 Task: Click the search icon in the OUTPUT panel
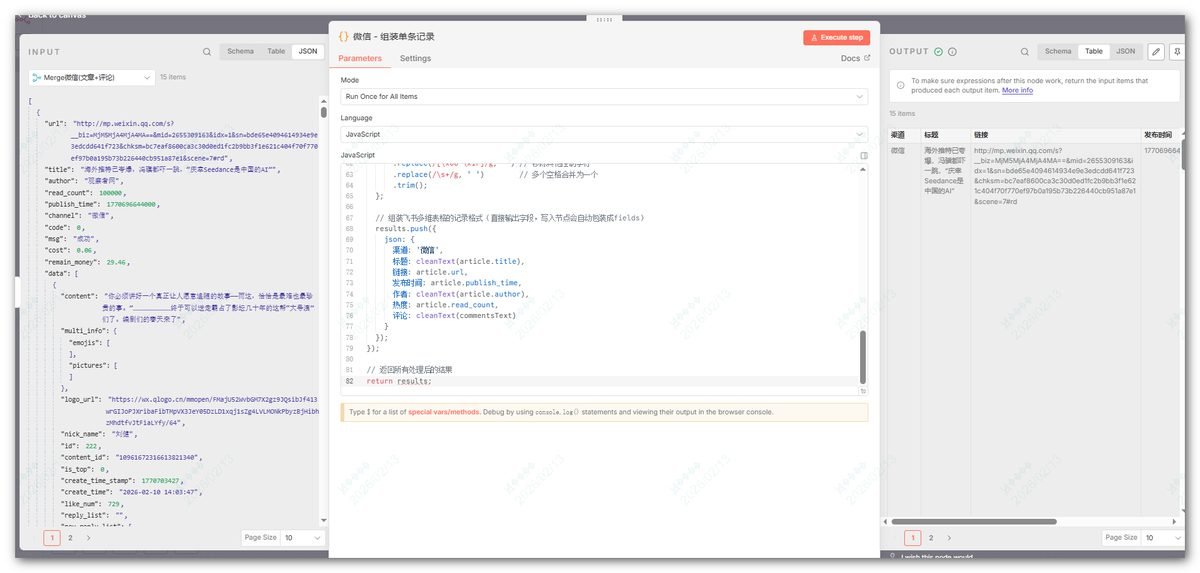pos(1025,52)
